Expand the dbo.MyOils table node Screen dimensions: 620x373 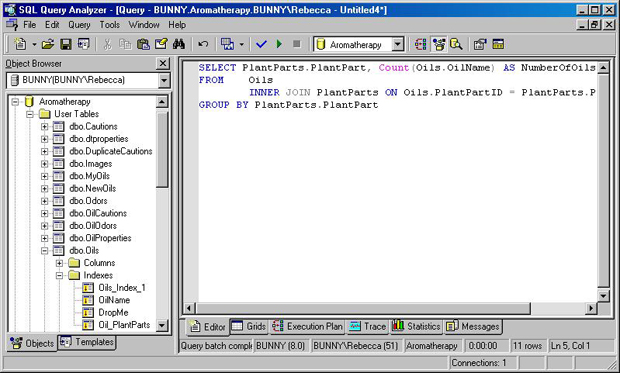[x=44, y=176]
